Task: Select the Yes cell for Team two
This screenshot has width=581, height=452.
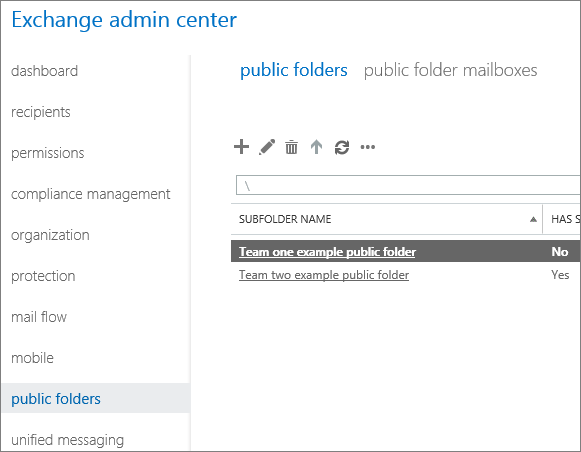Action: coord(560,275)
